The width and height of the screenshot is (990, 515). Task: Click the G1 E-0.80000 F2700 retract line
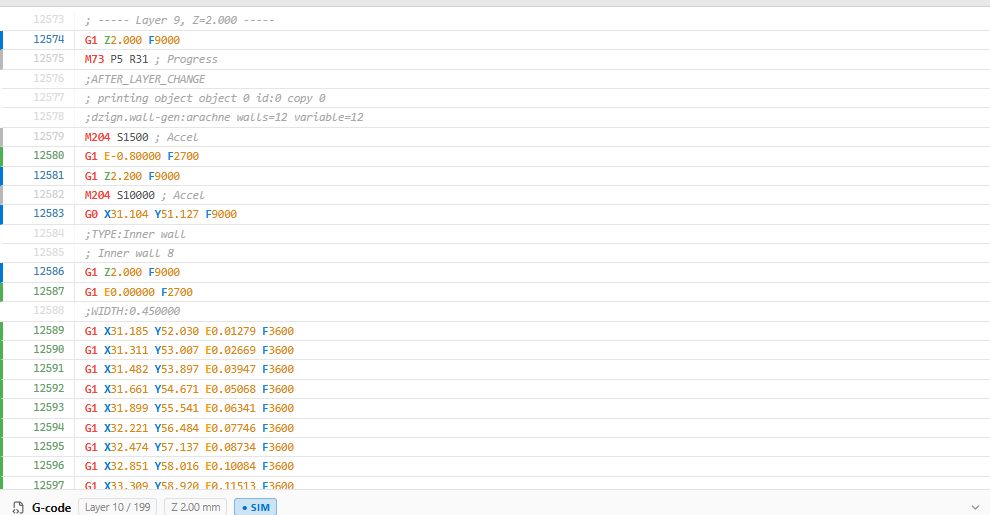click(x=141, y=156)
